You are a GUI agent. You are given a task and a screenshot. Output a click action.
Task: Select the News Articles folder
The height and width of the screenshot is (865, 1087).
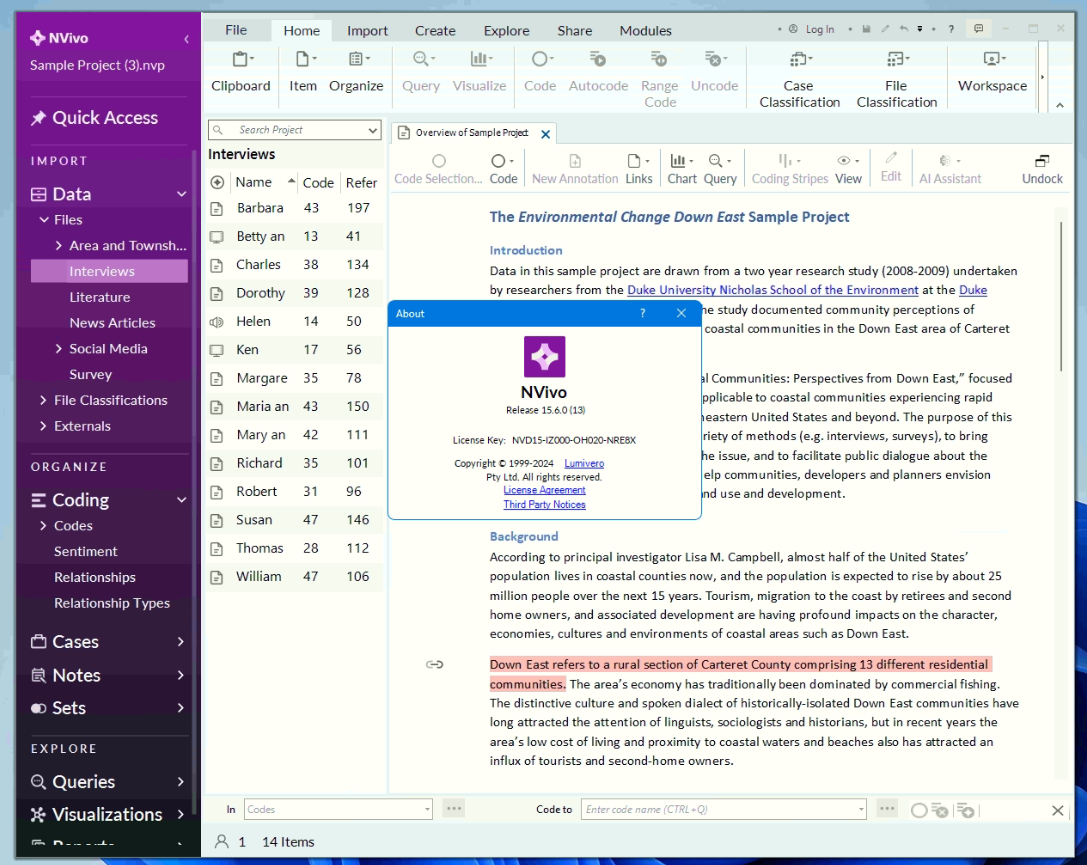112,322
